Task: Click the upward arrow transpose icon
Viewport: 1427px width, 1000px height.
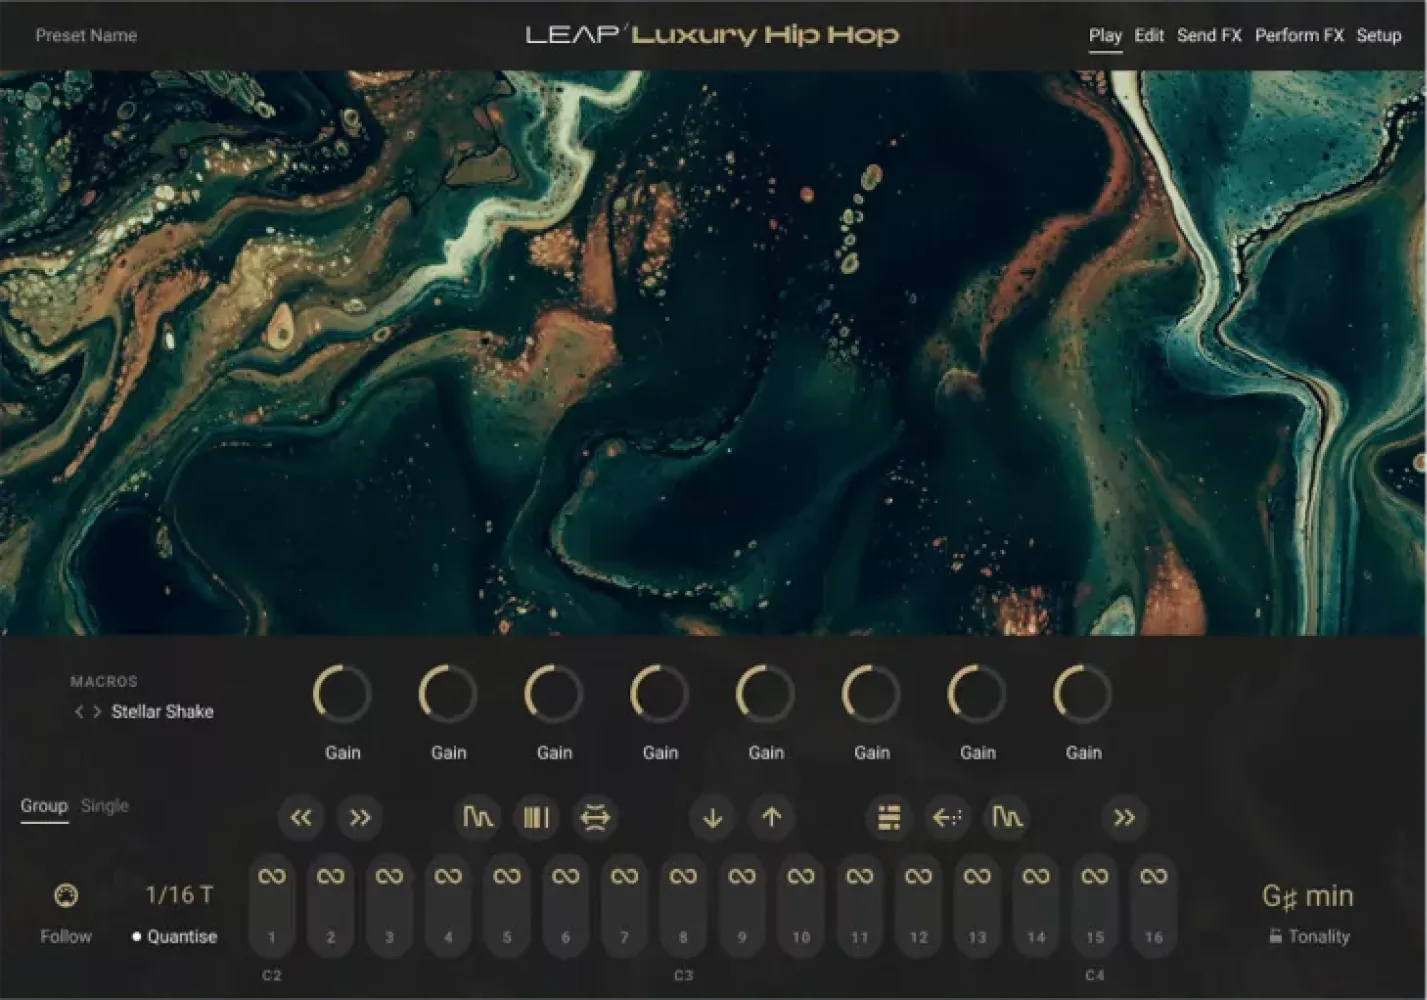Action: point(770,817)
